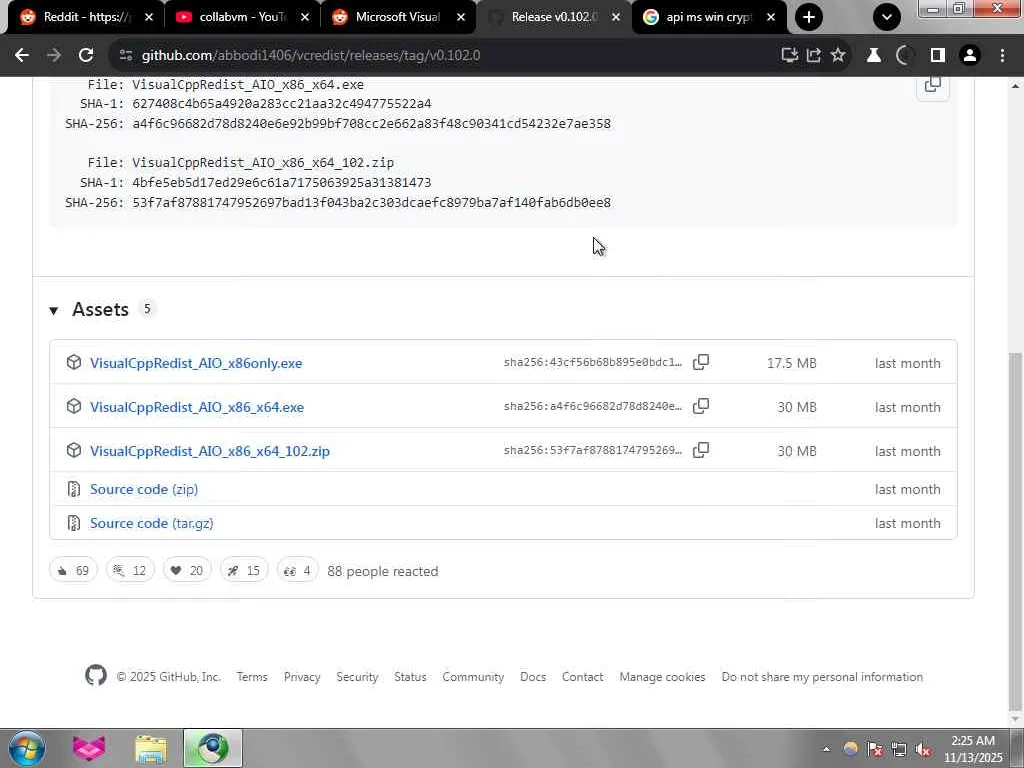The height and width of the screenshot is (768, 1024).
Task: Close the collabvm YouTube tab
Action: (304, 17)
